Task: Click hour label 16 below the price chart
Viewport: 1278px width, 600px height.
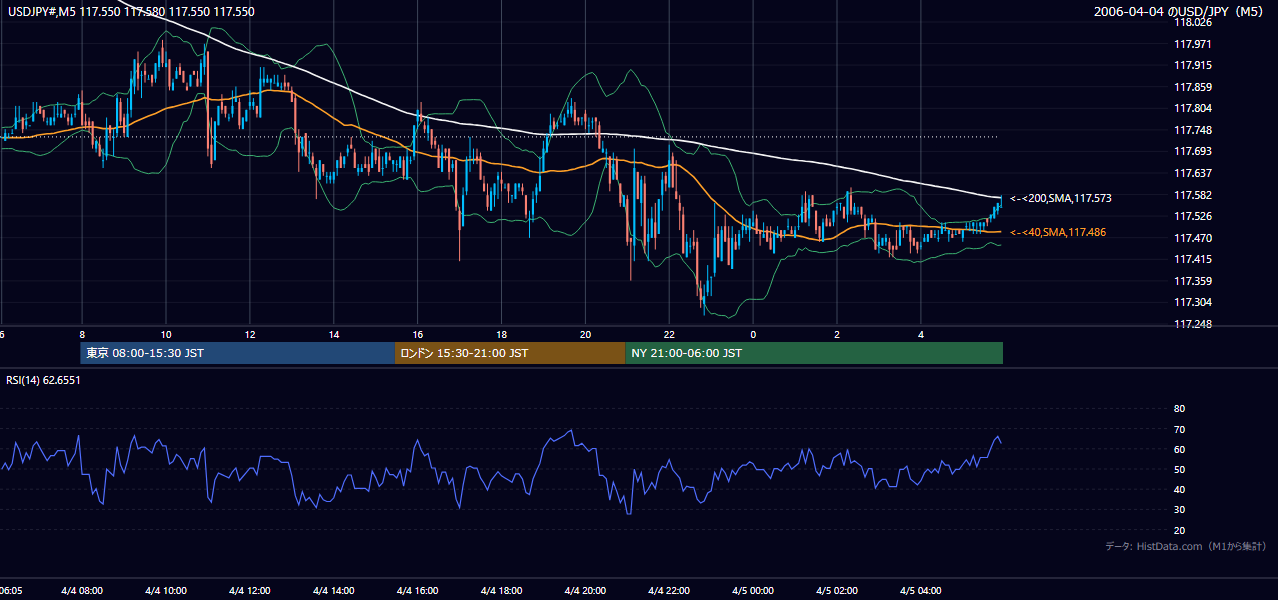Action: [418, 334]
